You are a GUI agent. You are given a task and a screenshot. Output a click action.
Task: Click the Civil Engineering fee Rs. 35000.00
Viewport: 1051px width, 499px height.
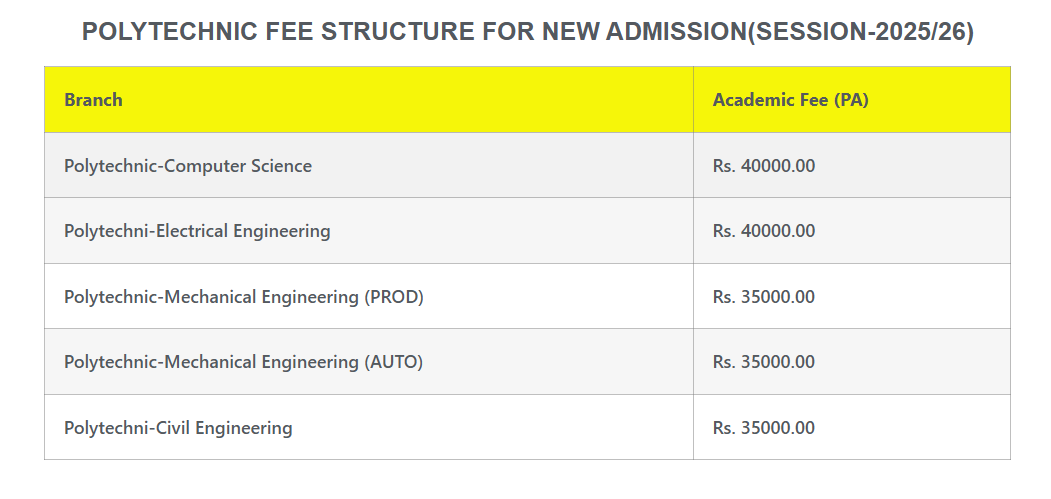764,428
